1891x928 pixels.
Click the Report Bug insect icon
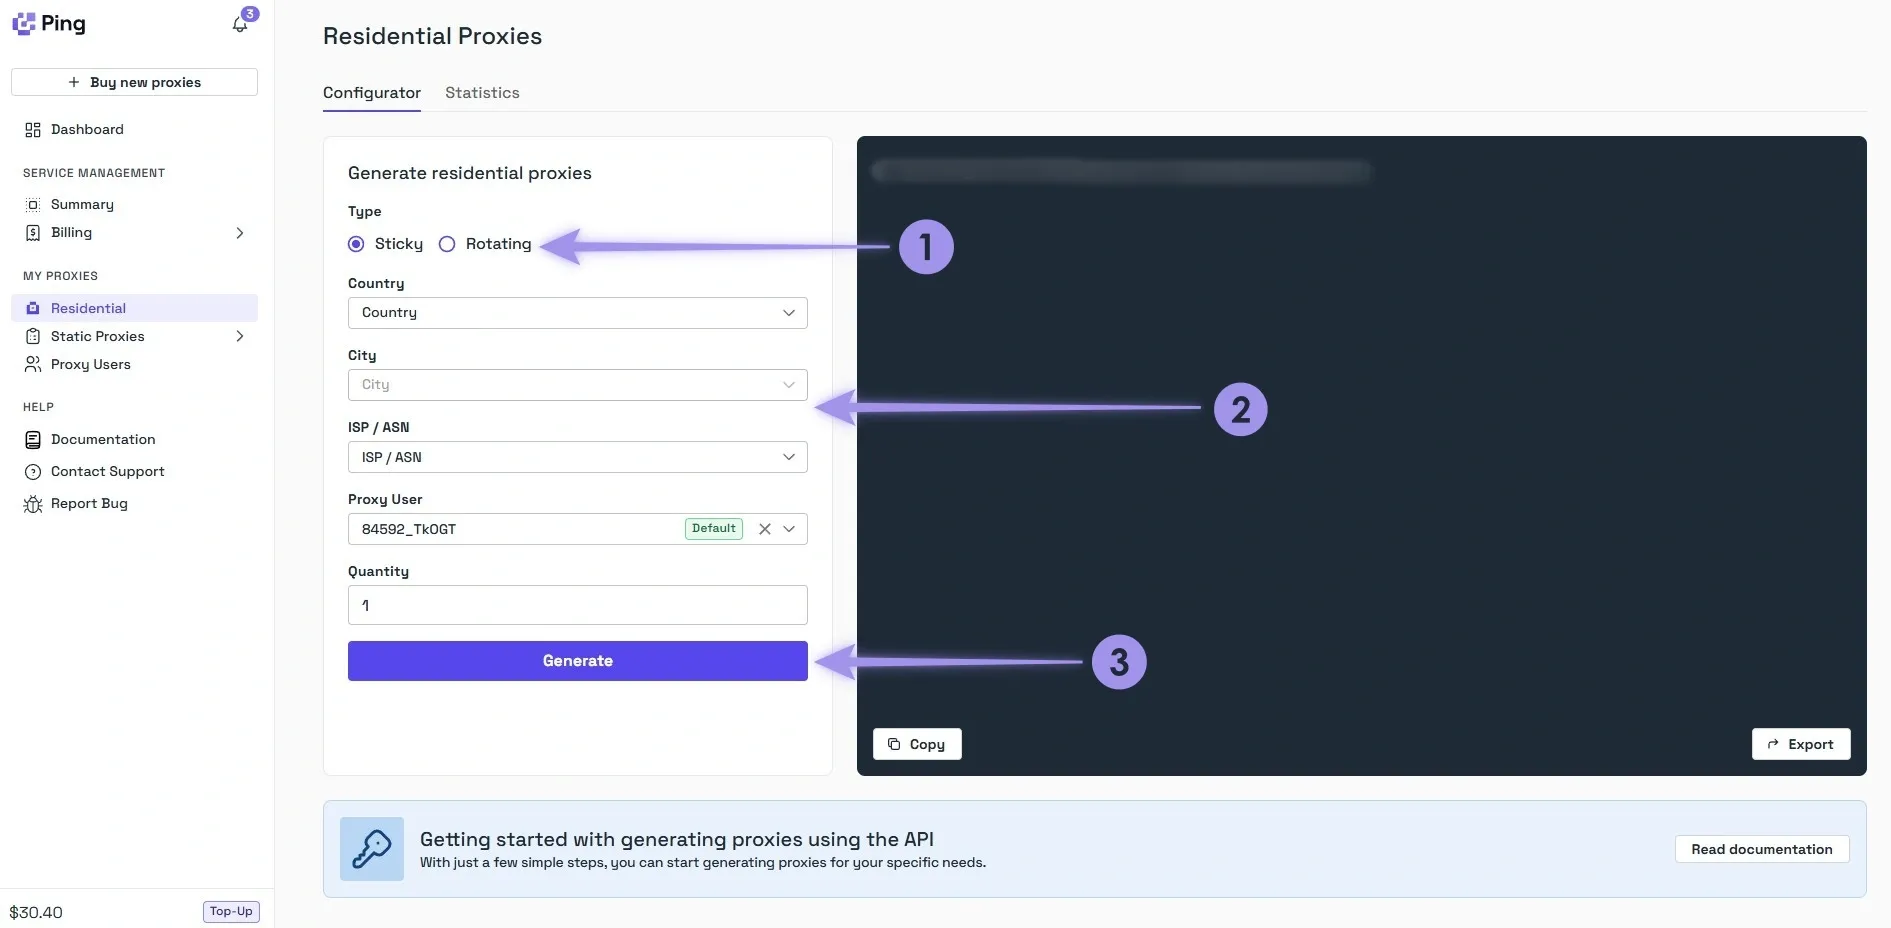click(x=33, y=504)
